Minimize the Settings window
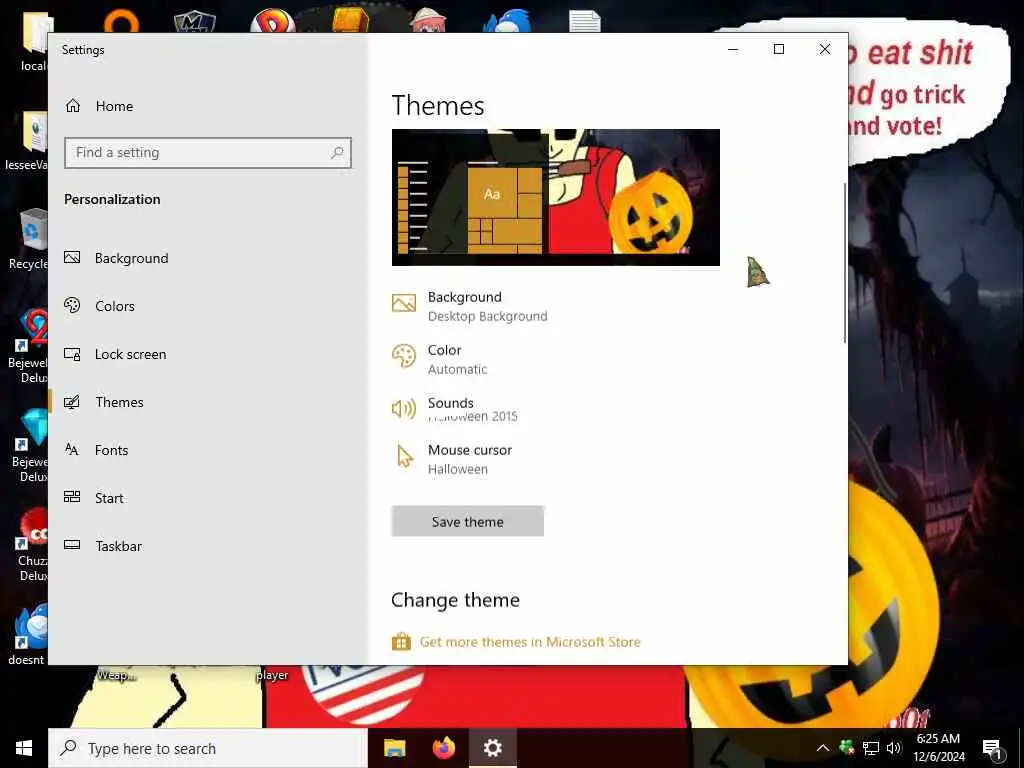The image size is (1024, 768). 733,49
